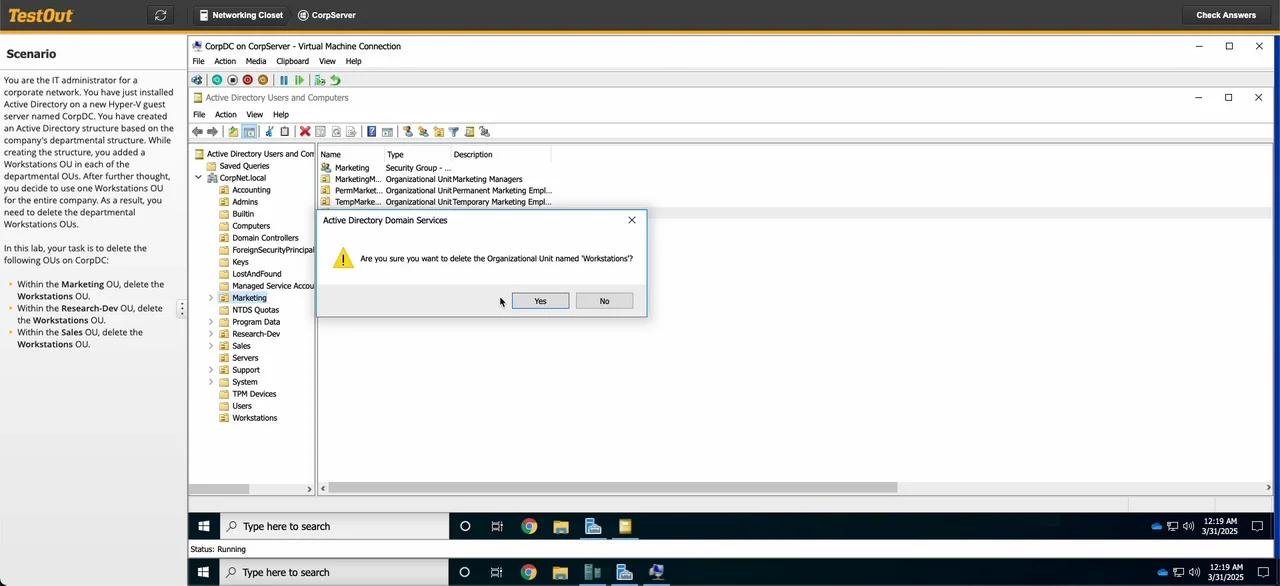Screen dimensions: 1280x586
Task: Click the red Shut Down VM icon
Action: [x=248, y=80]
